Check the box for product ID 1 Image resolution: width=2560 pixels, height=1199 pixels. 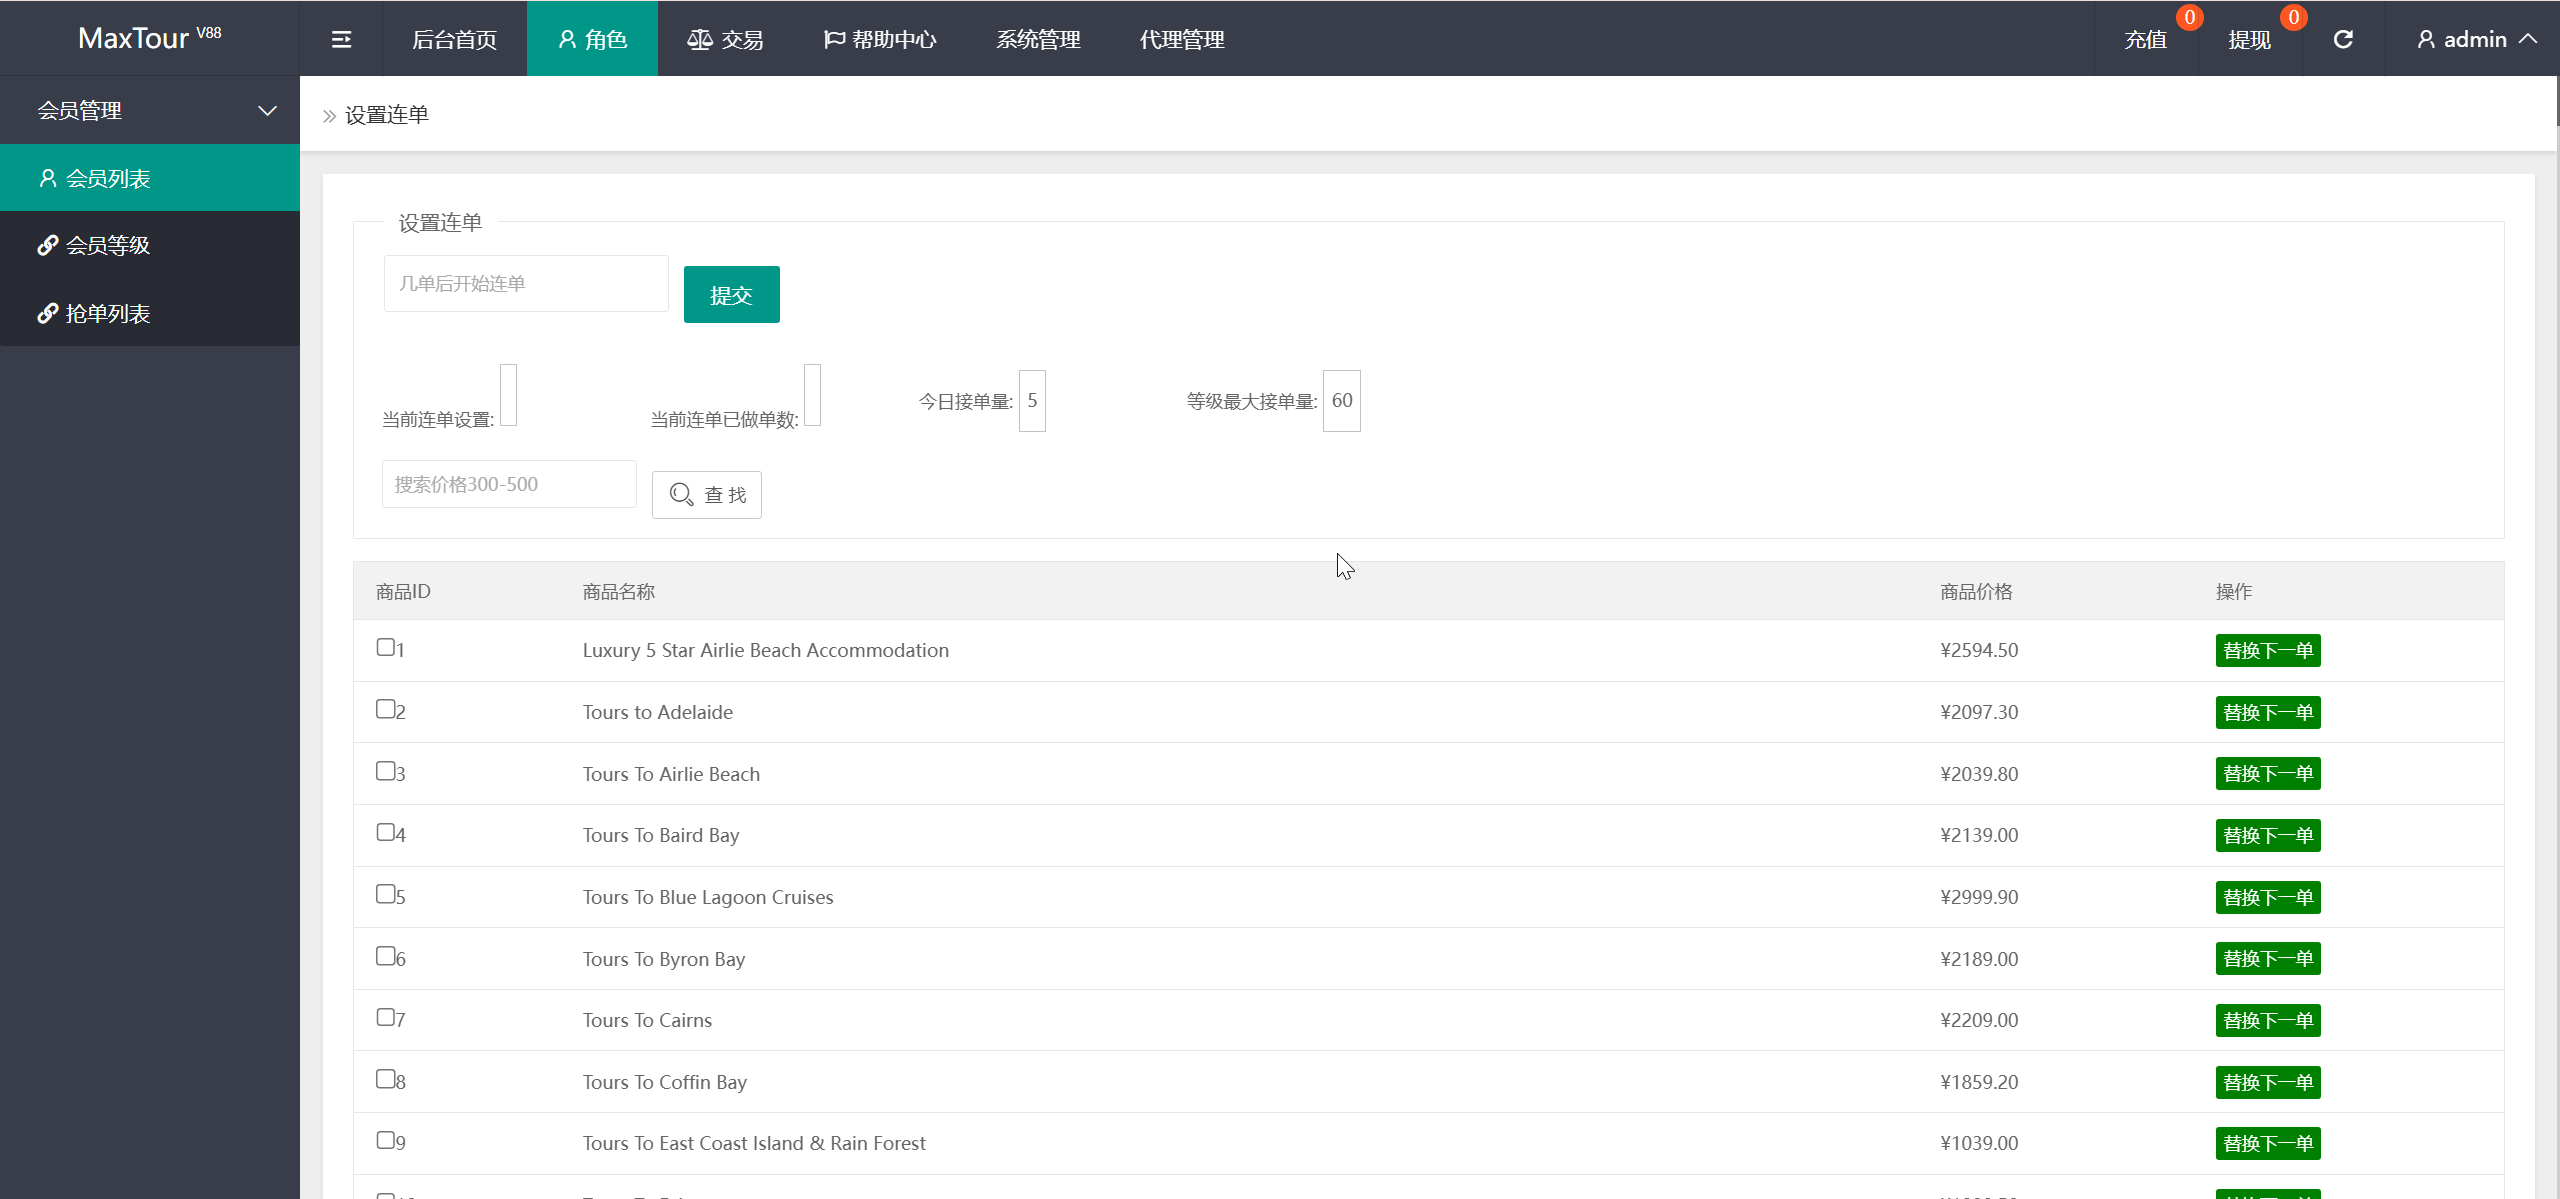coord(385,647)
